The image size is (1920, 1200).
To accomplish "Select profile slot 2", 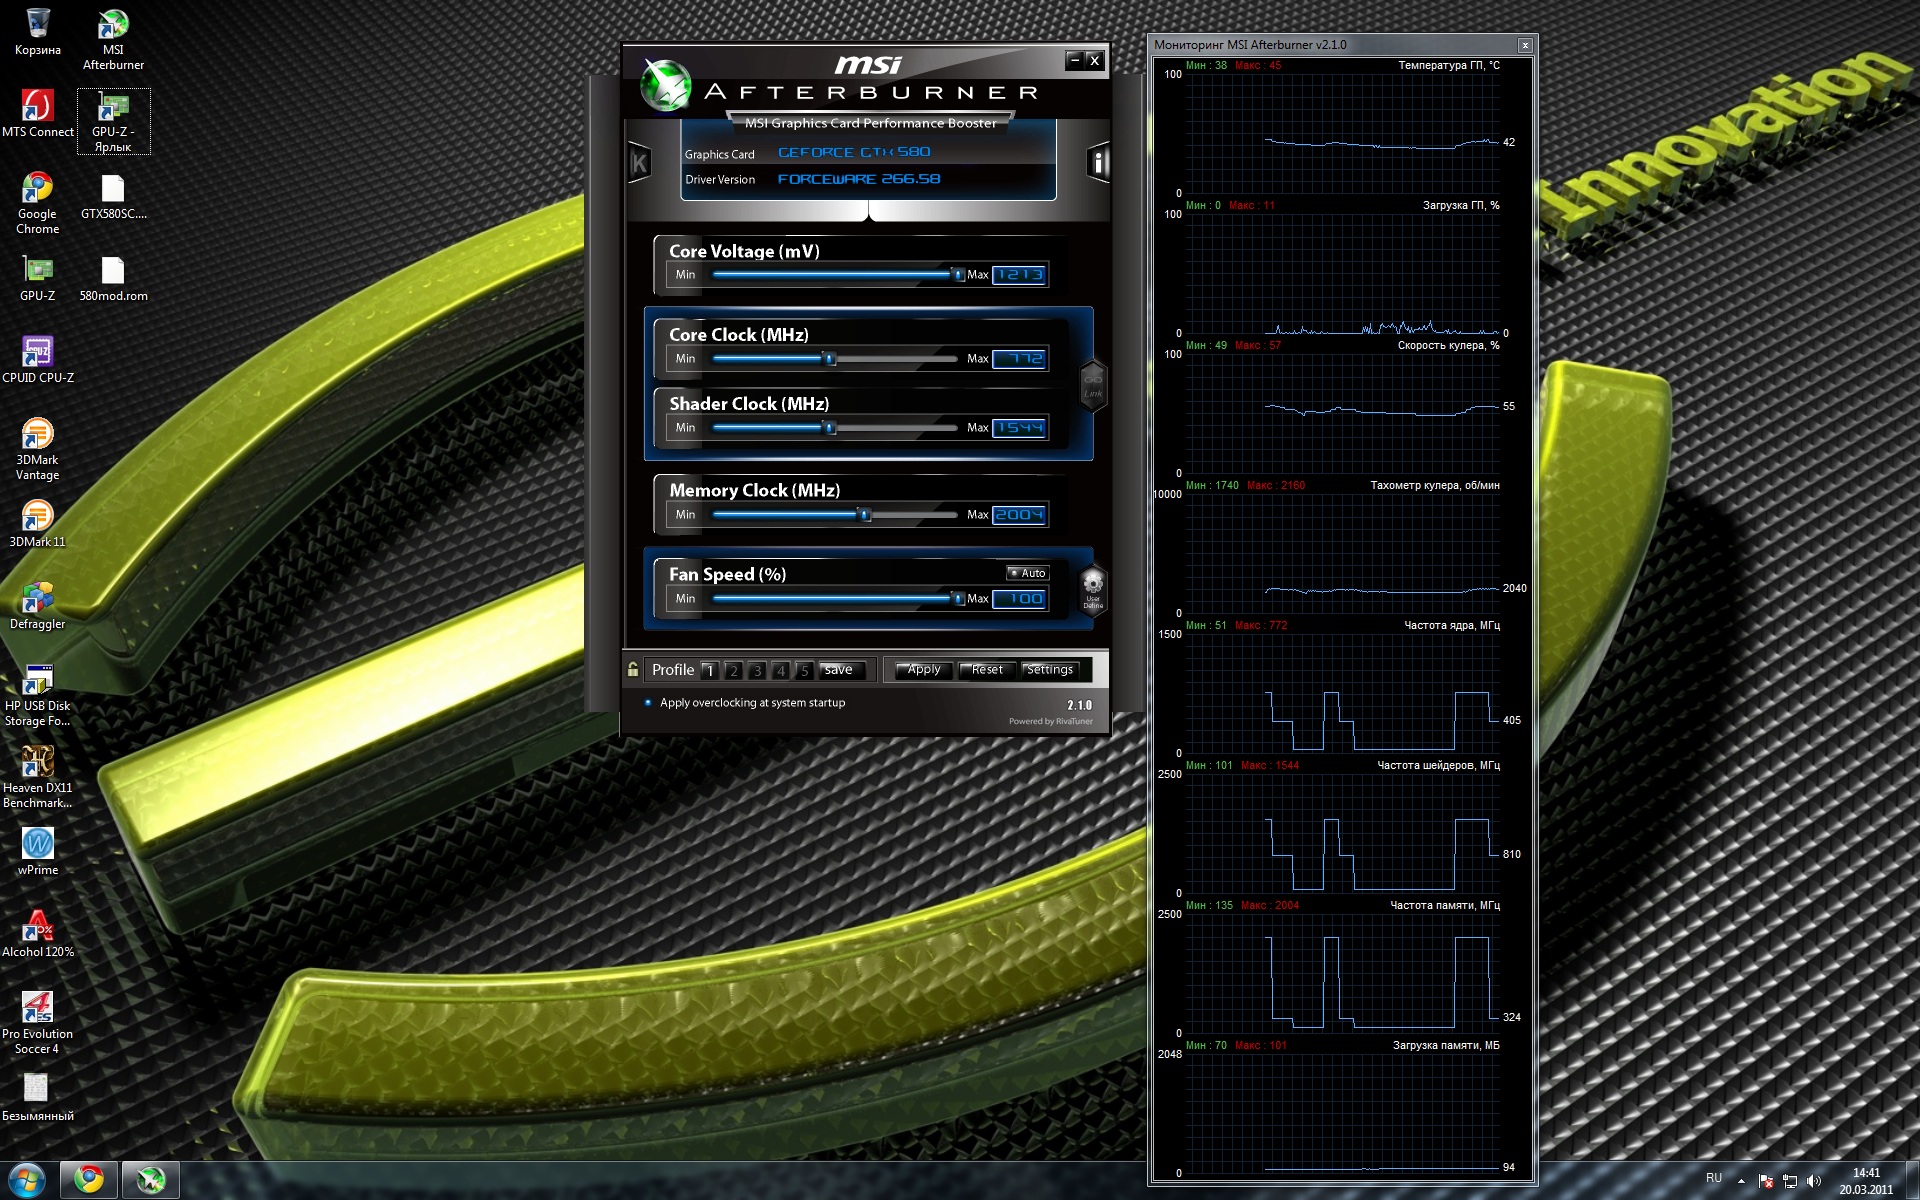I will click(x=733, y=670).
